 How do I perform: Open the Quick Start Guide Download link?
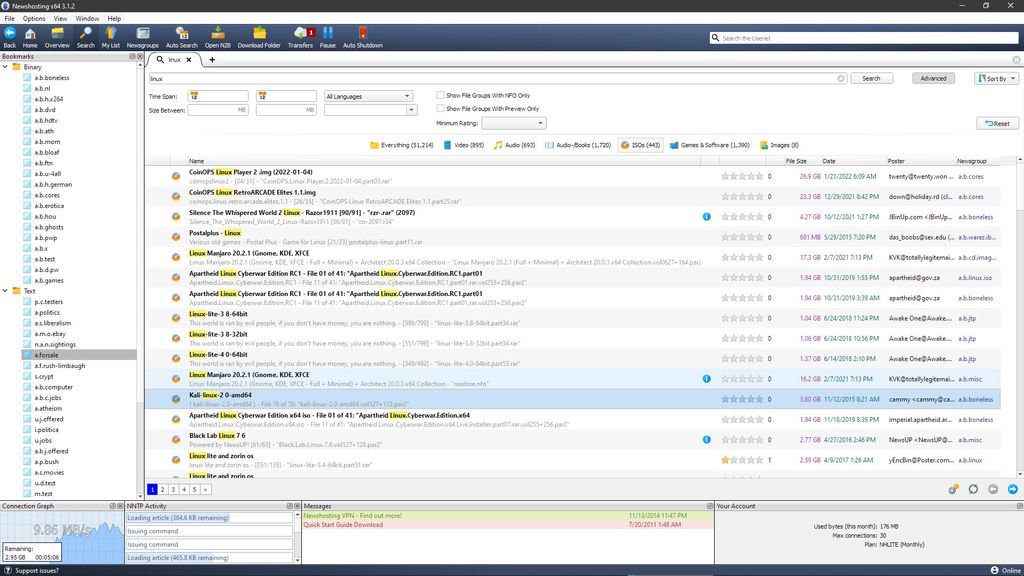(x=345, y=524)
